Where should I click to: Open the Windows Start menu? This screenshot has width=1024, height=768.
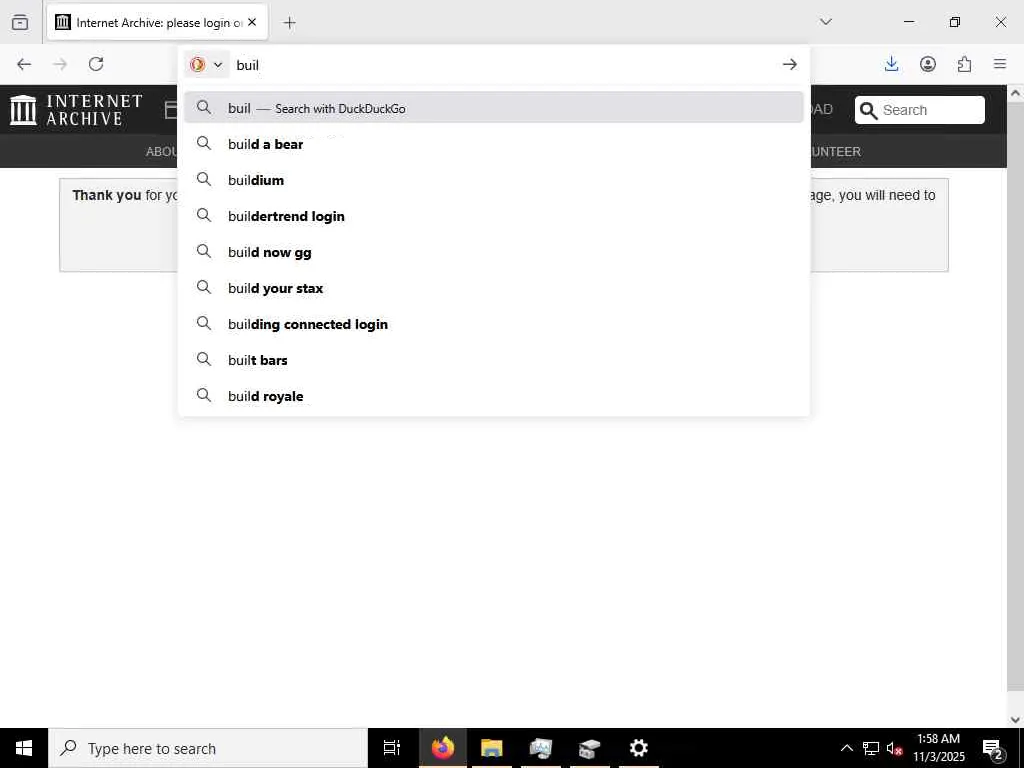point(24,748)
